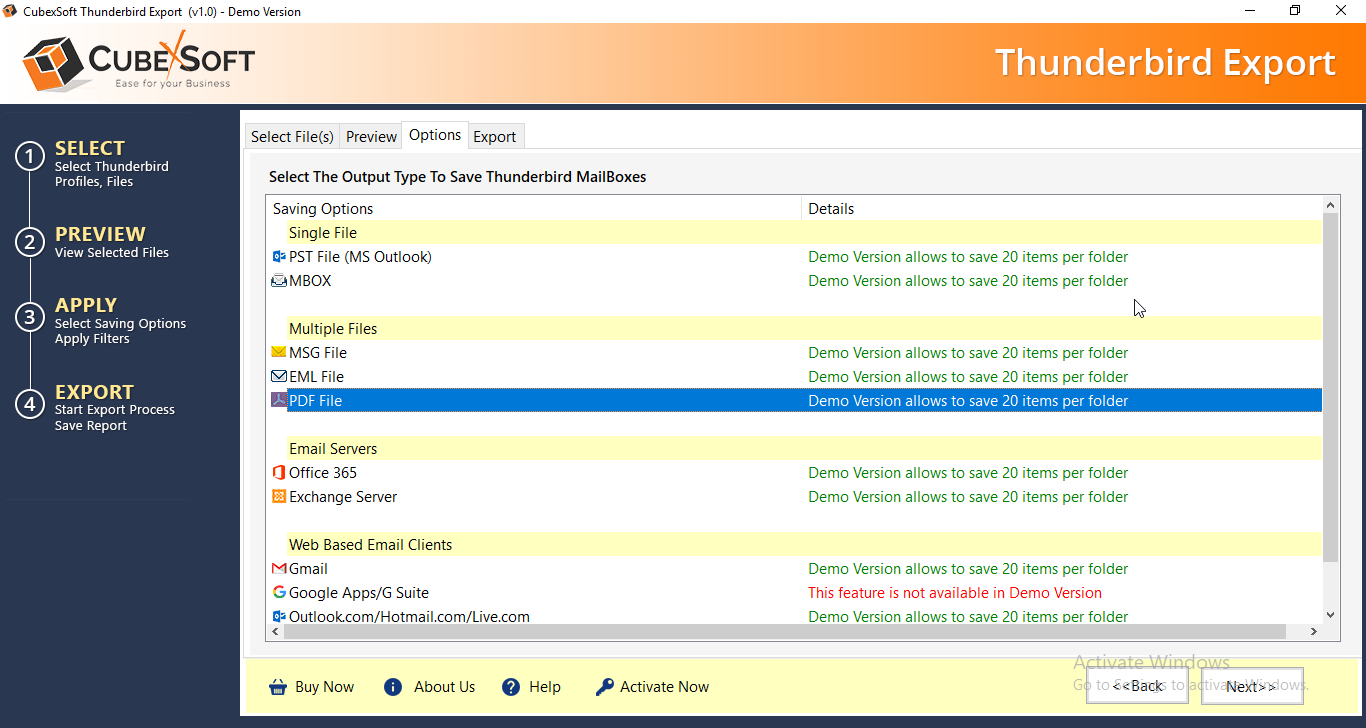1366x728 pixels.
Task: Click the vertical scrollbar up arrow
Action: click(x=1330, y=205)
